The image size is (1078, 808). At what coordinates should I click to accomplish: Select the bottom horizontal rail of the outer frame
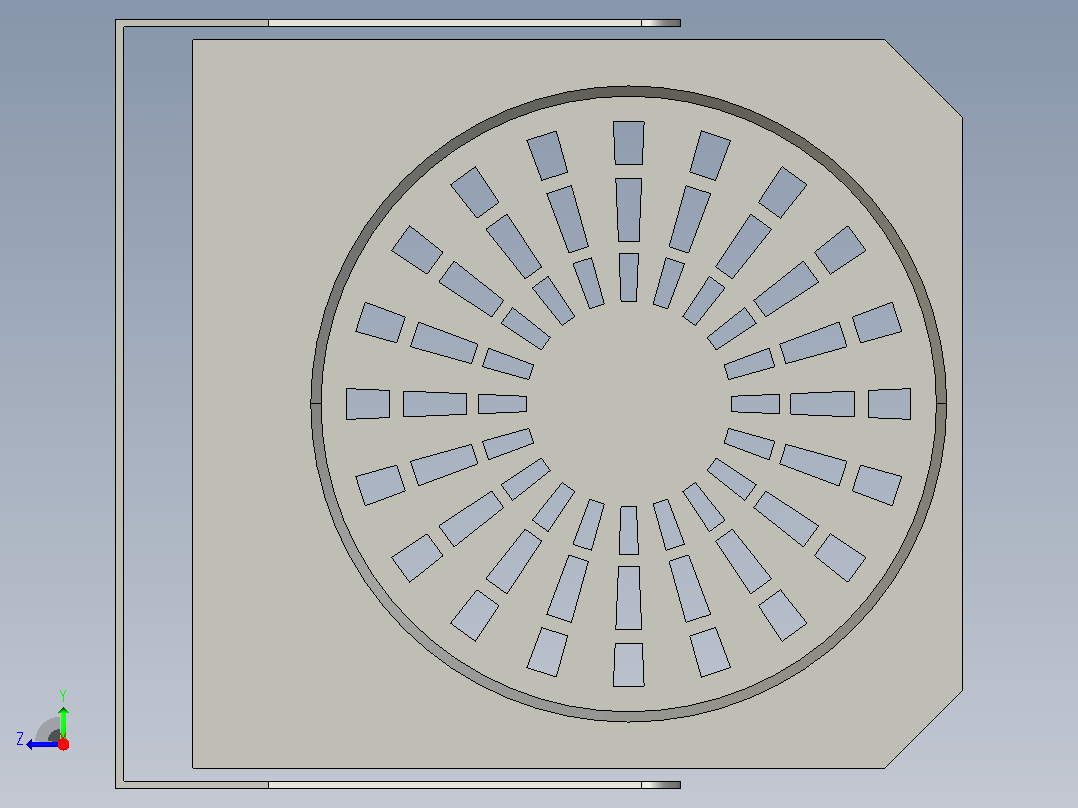398,785
